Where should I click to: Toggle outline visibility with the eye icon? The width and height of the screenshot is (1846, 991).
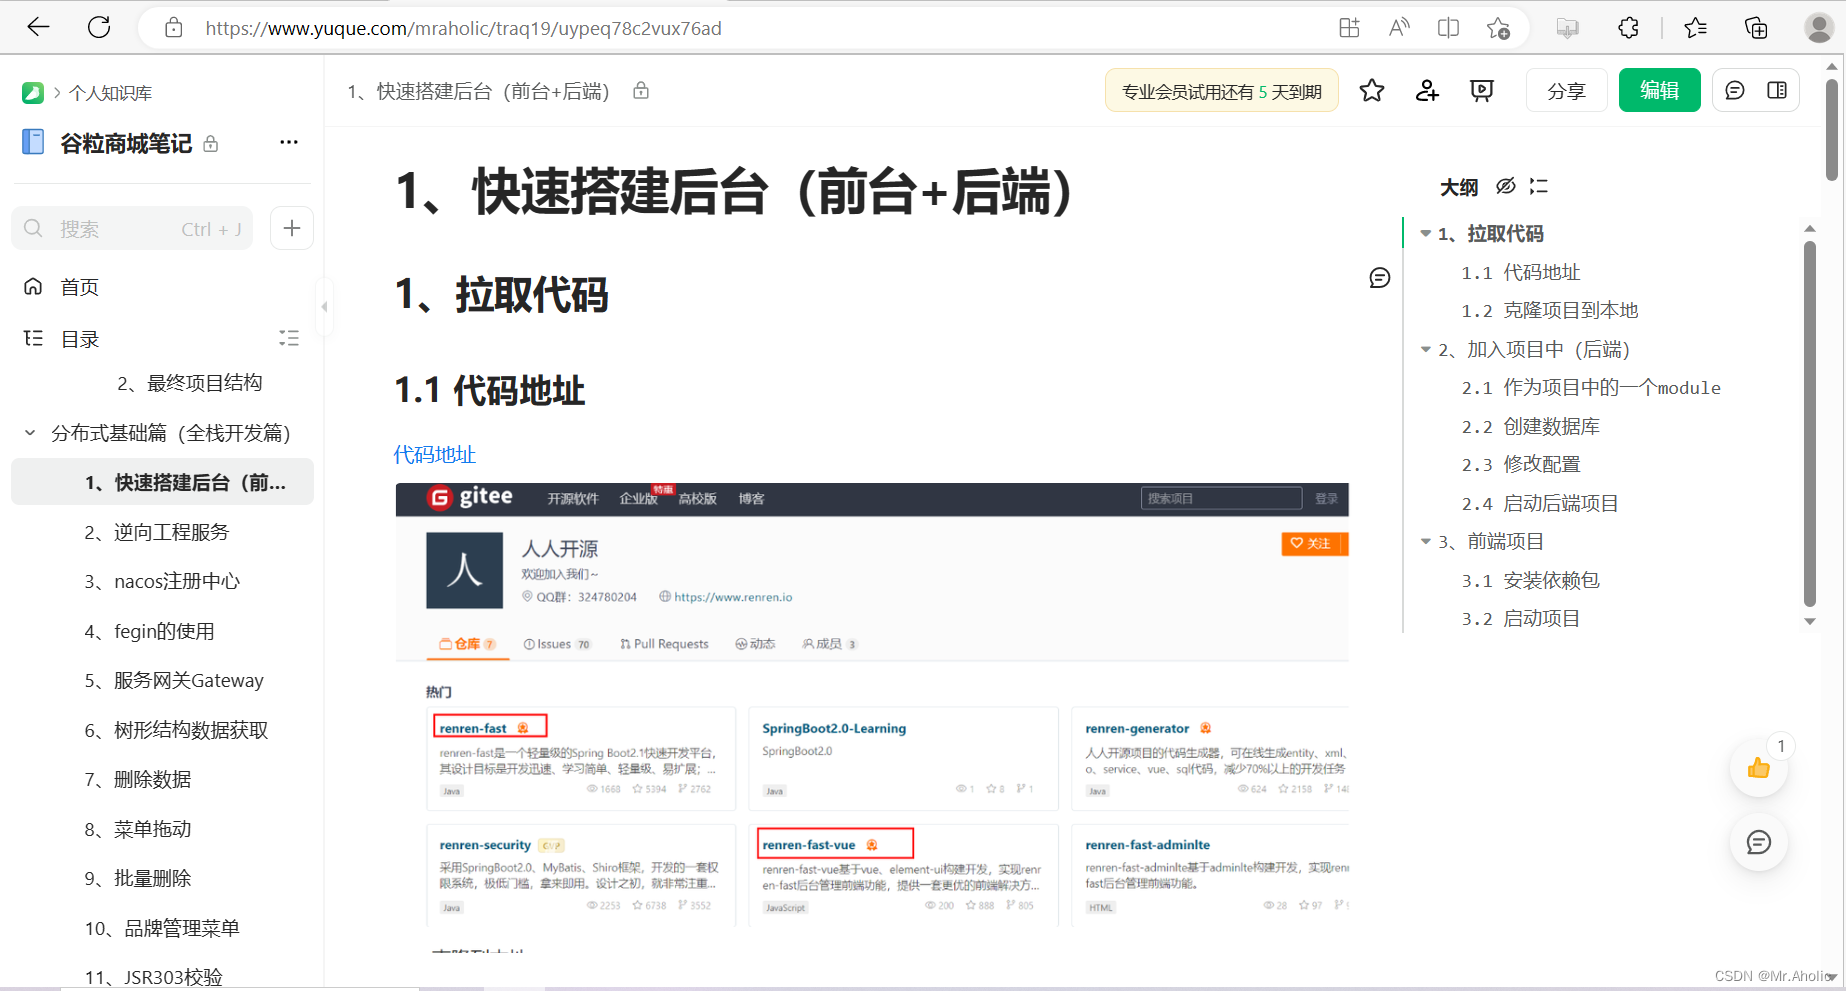click(1505, 186)
